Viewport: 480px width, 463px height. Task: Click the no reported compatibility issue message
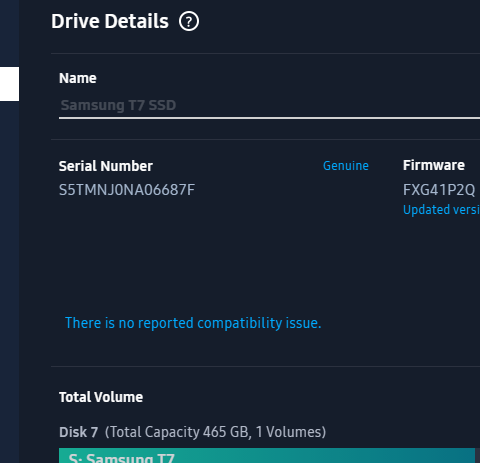tap(193, 323)
